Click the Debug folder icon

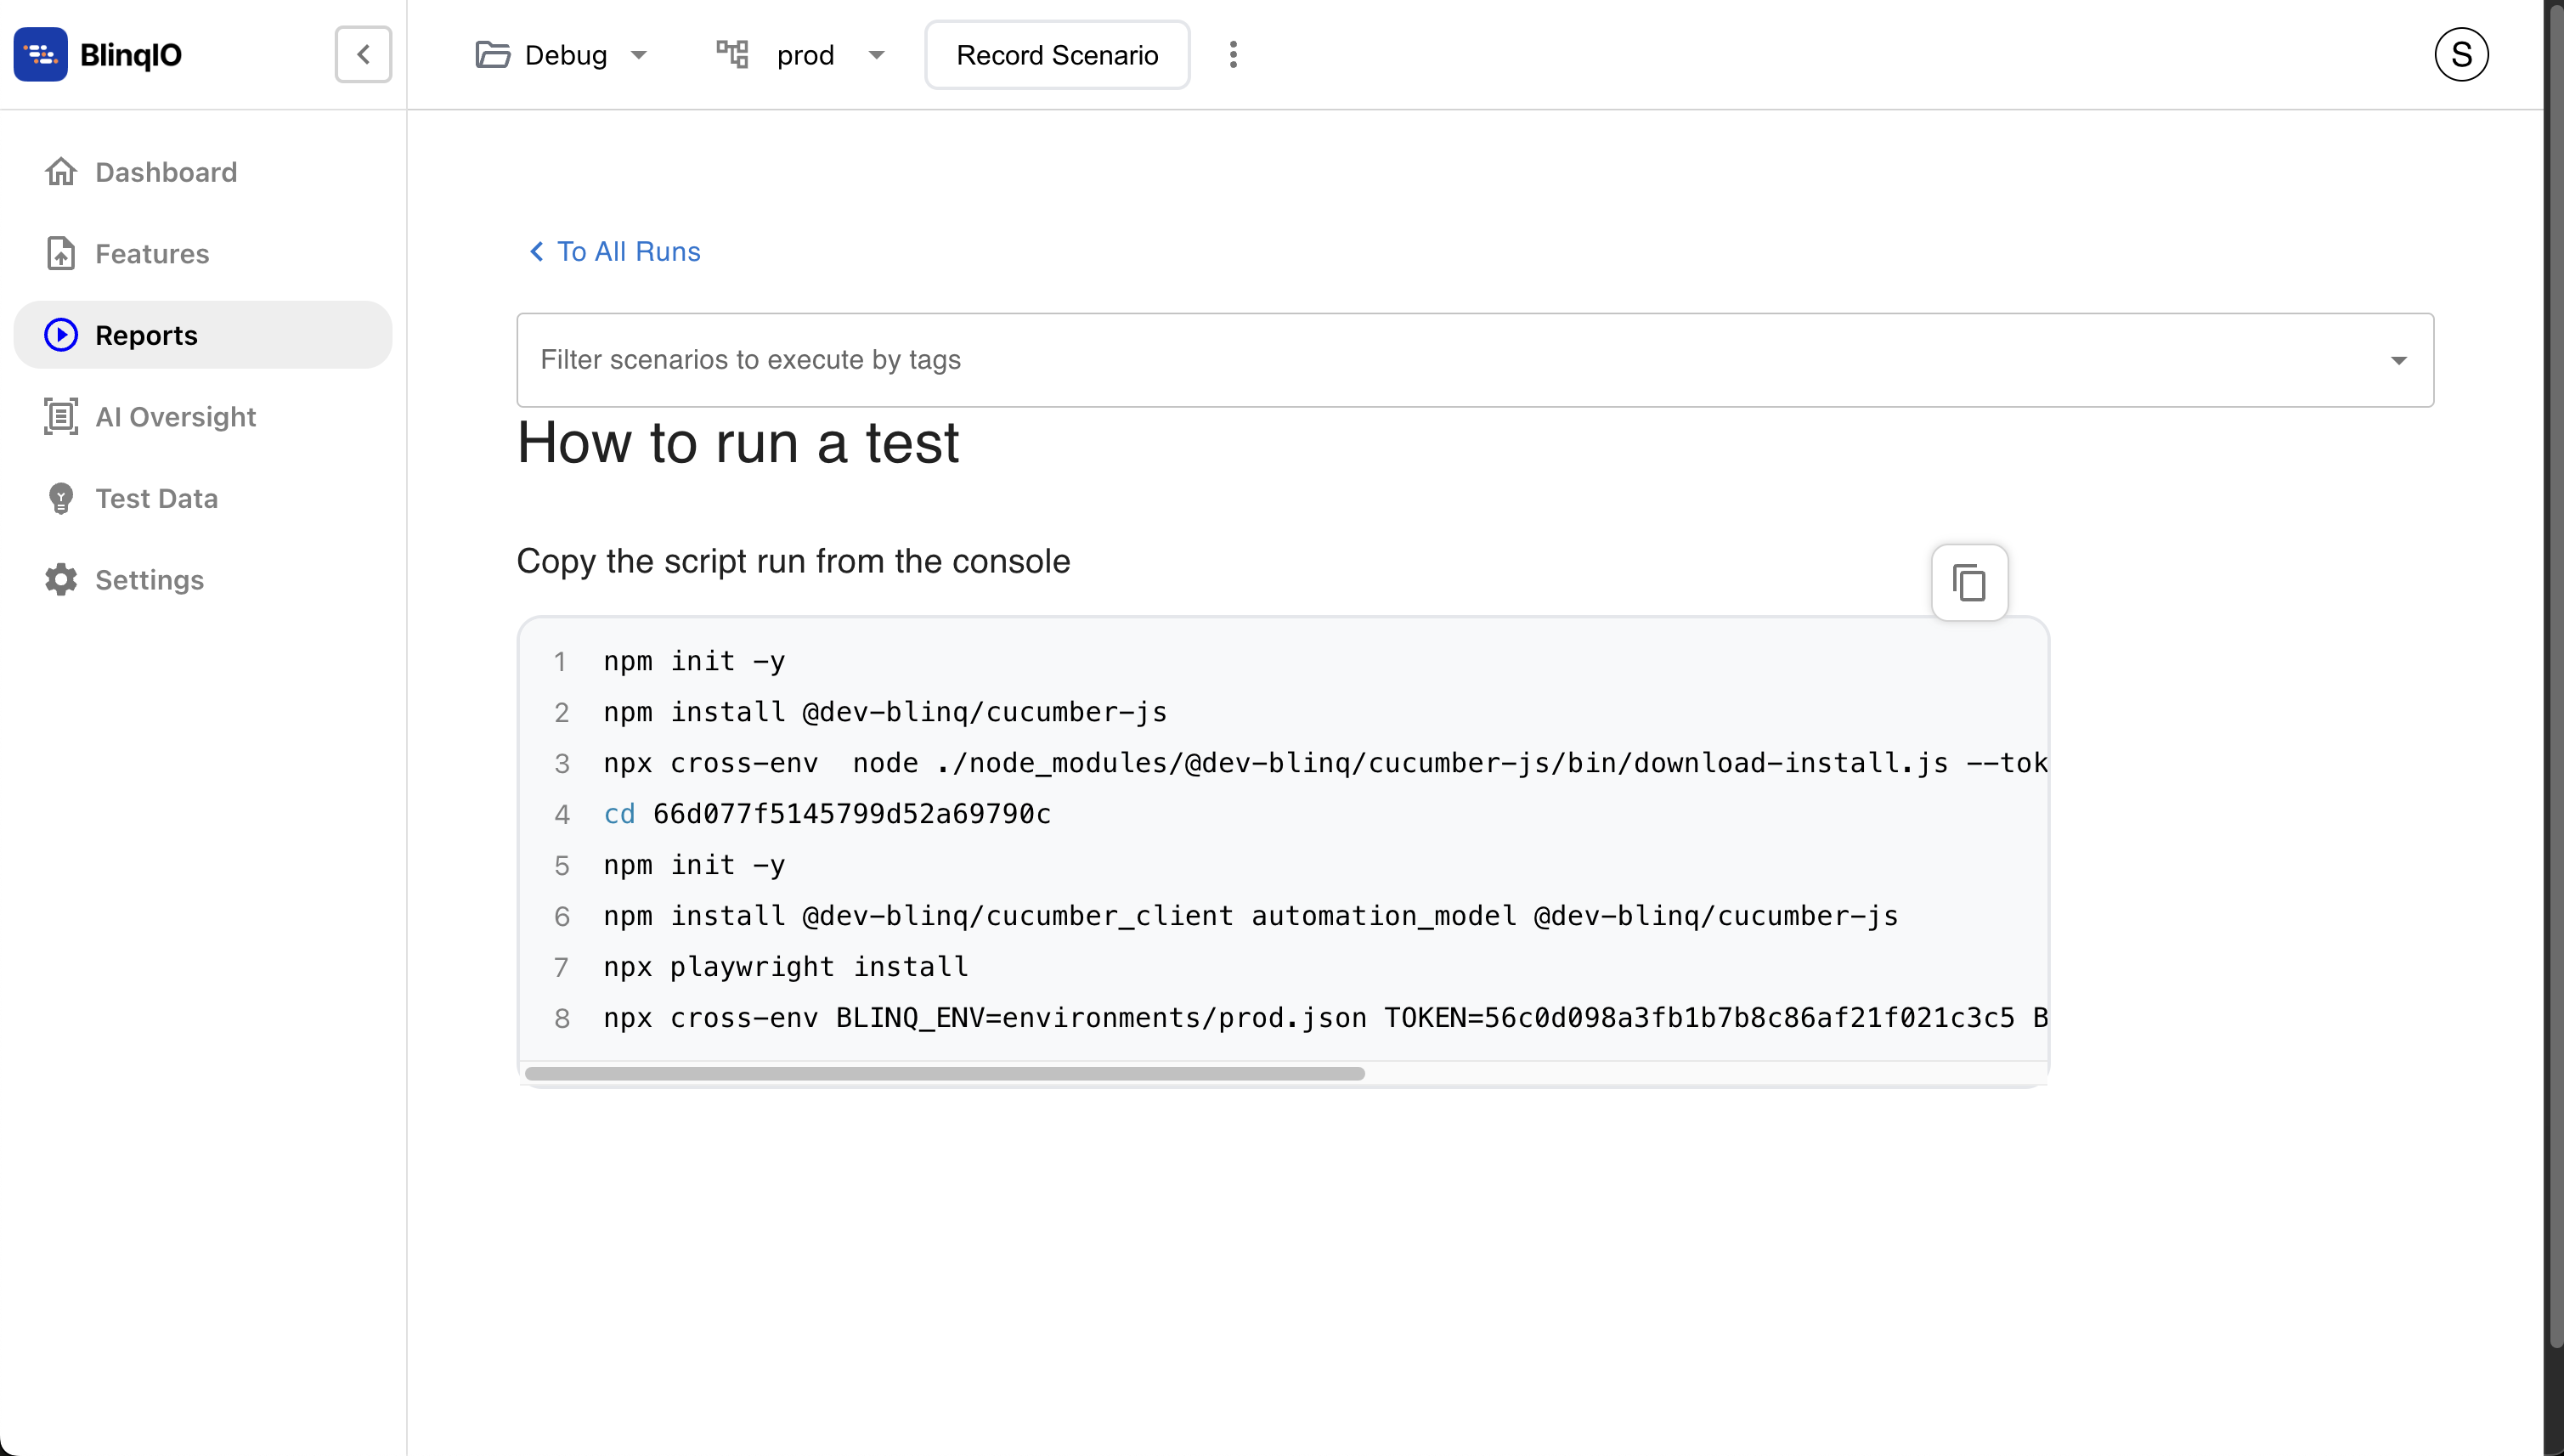tap(492, 54)
